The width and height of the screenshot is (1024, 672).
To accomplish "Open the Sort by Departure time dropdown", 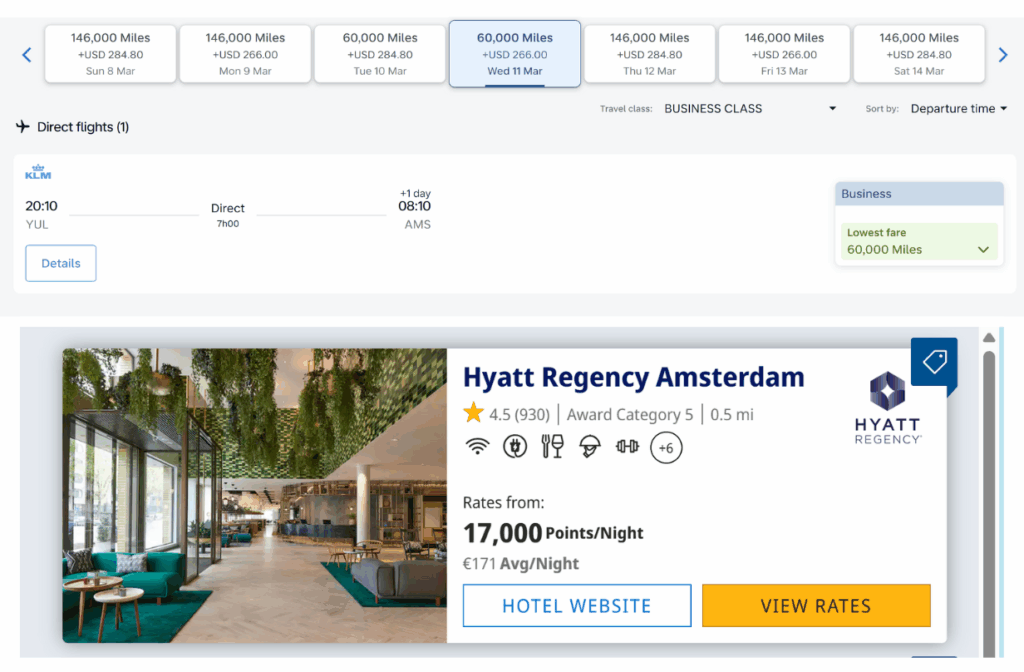I will 959,108.
